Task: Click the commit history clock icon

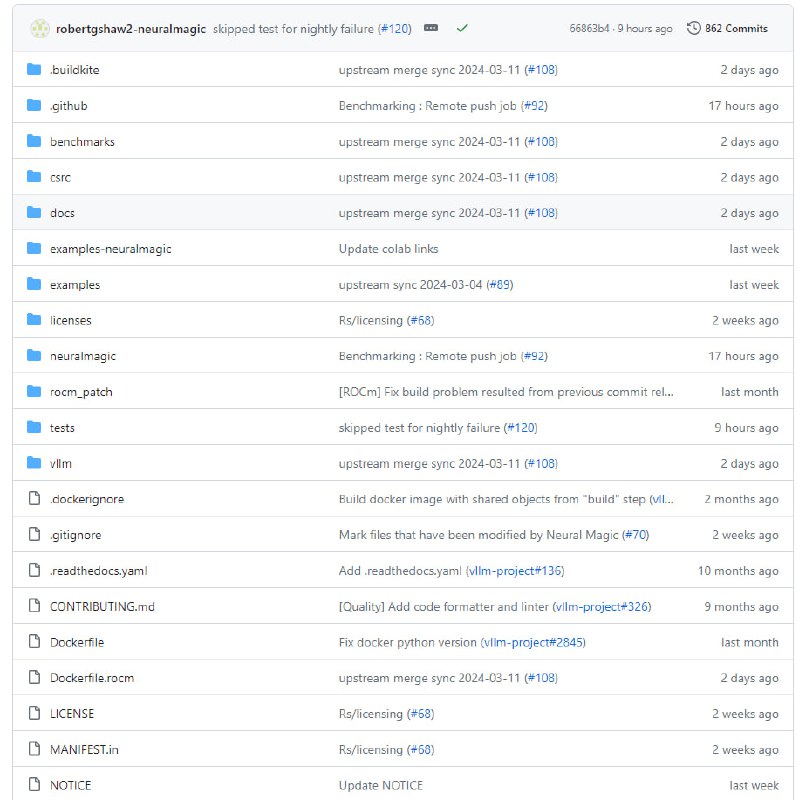Action: pos(694,28)
